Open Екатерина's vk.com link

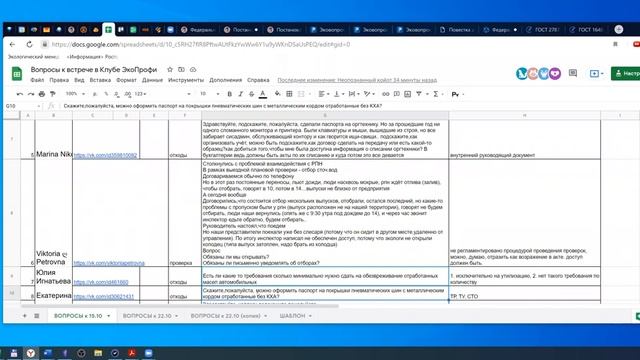coord(104,296)
